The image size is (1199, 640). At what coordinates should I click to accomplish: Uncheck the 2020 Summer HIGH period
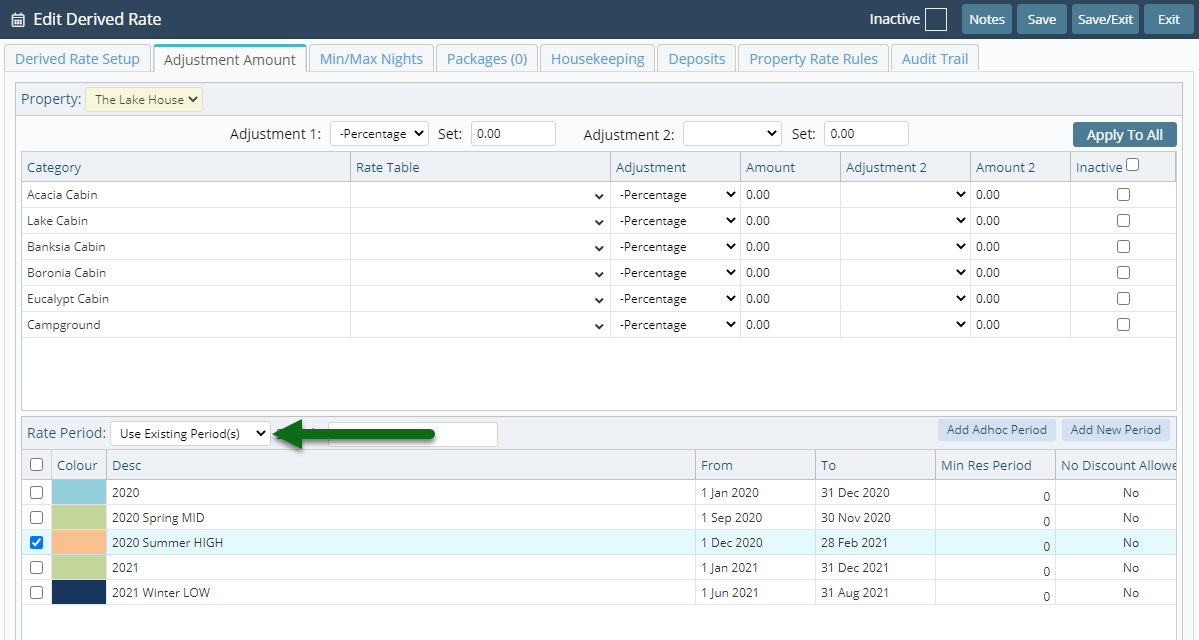pyautogui.click(x=36, y=543)
